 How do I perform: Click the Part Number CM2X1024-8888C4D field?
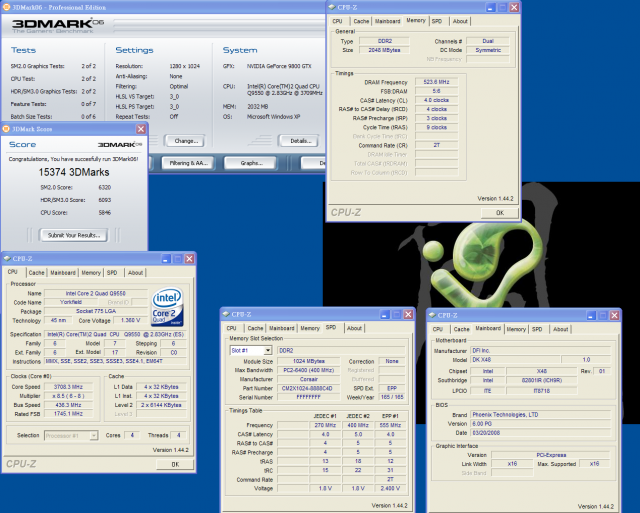(x=309, y=388)
